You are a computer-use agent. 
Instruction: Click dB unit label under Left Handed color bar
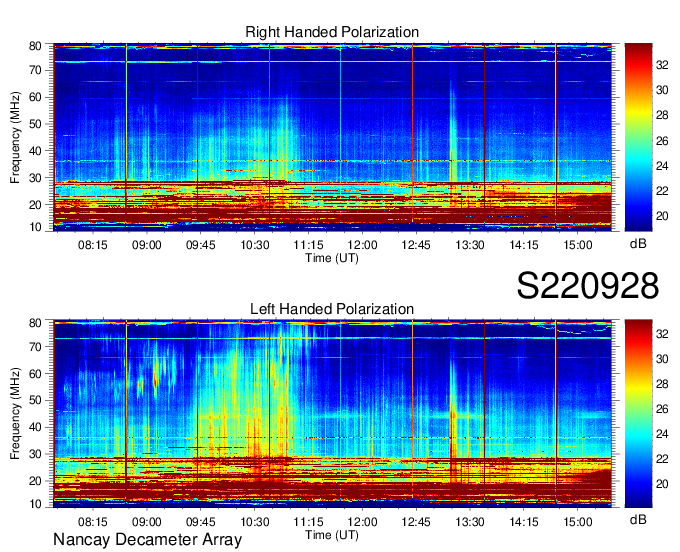pyautogui.click(x=638, y=519)
